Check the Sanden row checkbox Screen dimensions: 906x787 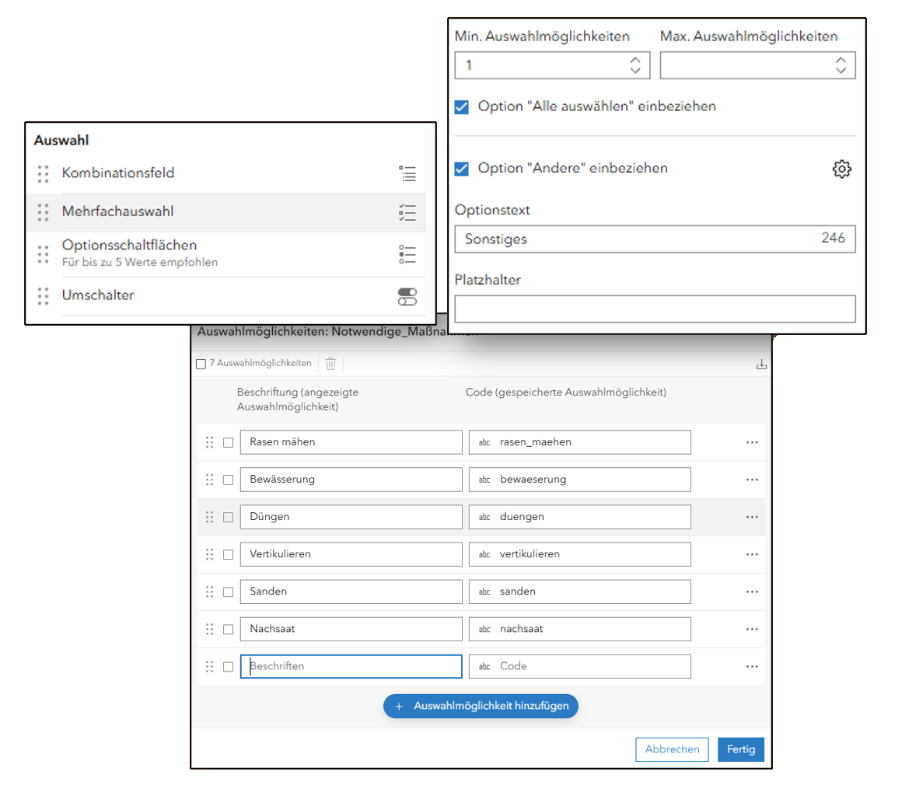pos(228,592)
